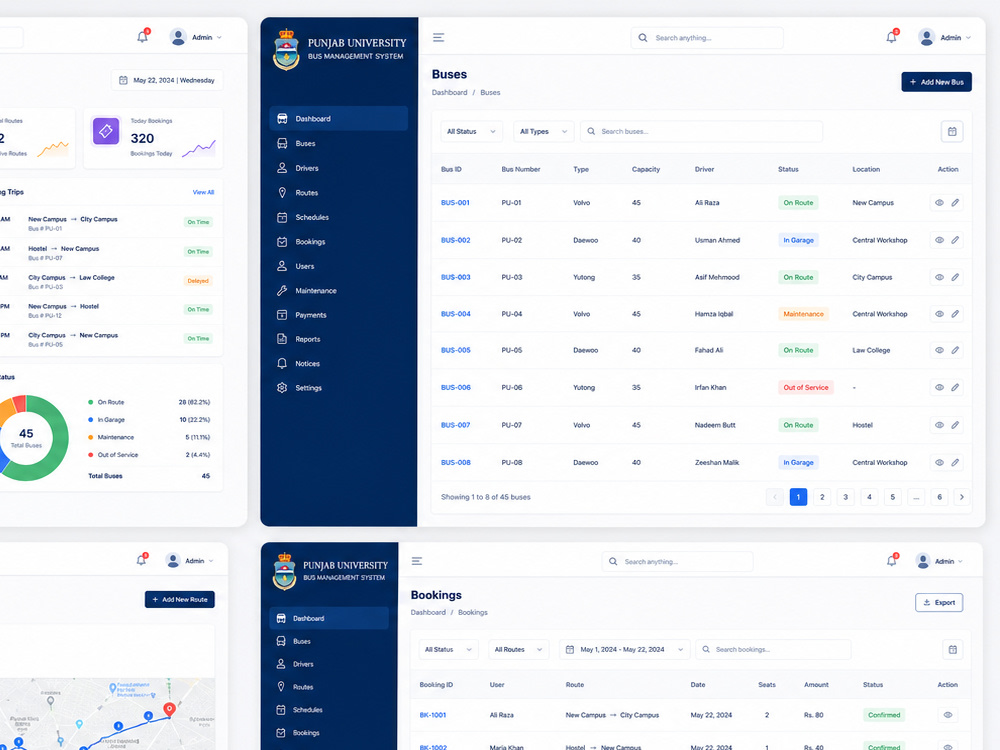This screenshot has height=750, width=1000.
Task: Open the hamburger menu in Buses window
Action: pyautogui.click(x=438, y=38)
